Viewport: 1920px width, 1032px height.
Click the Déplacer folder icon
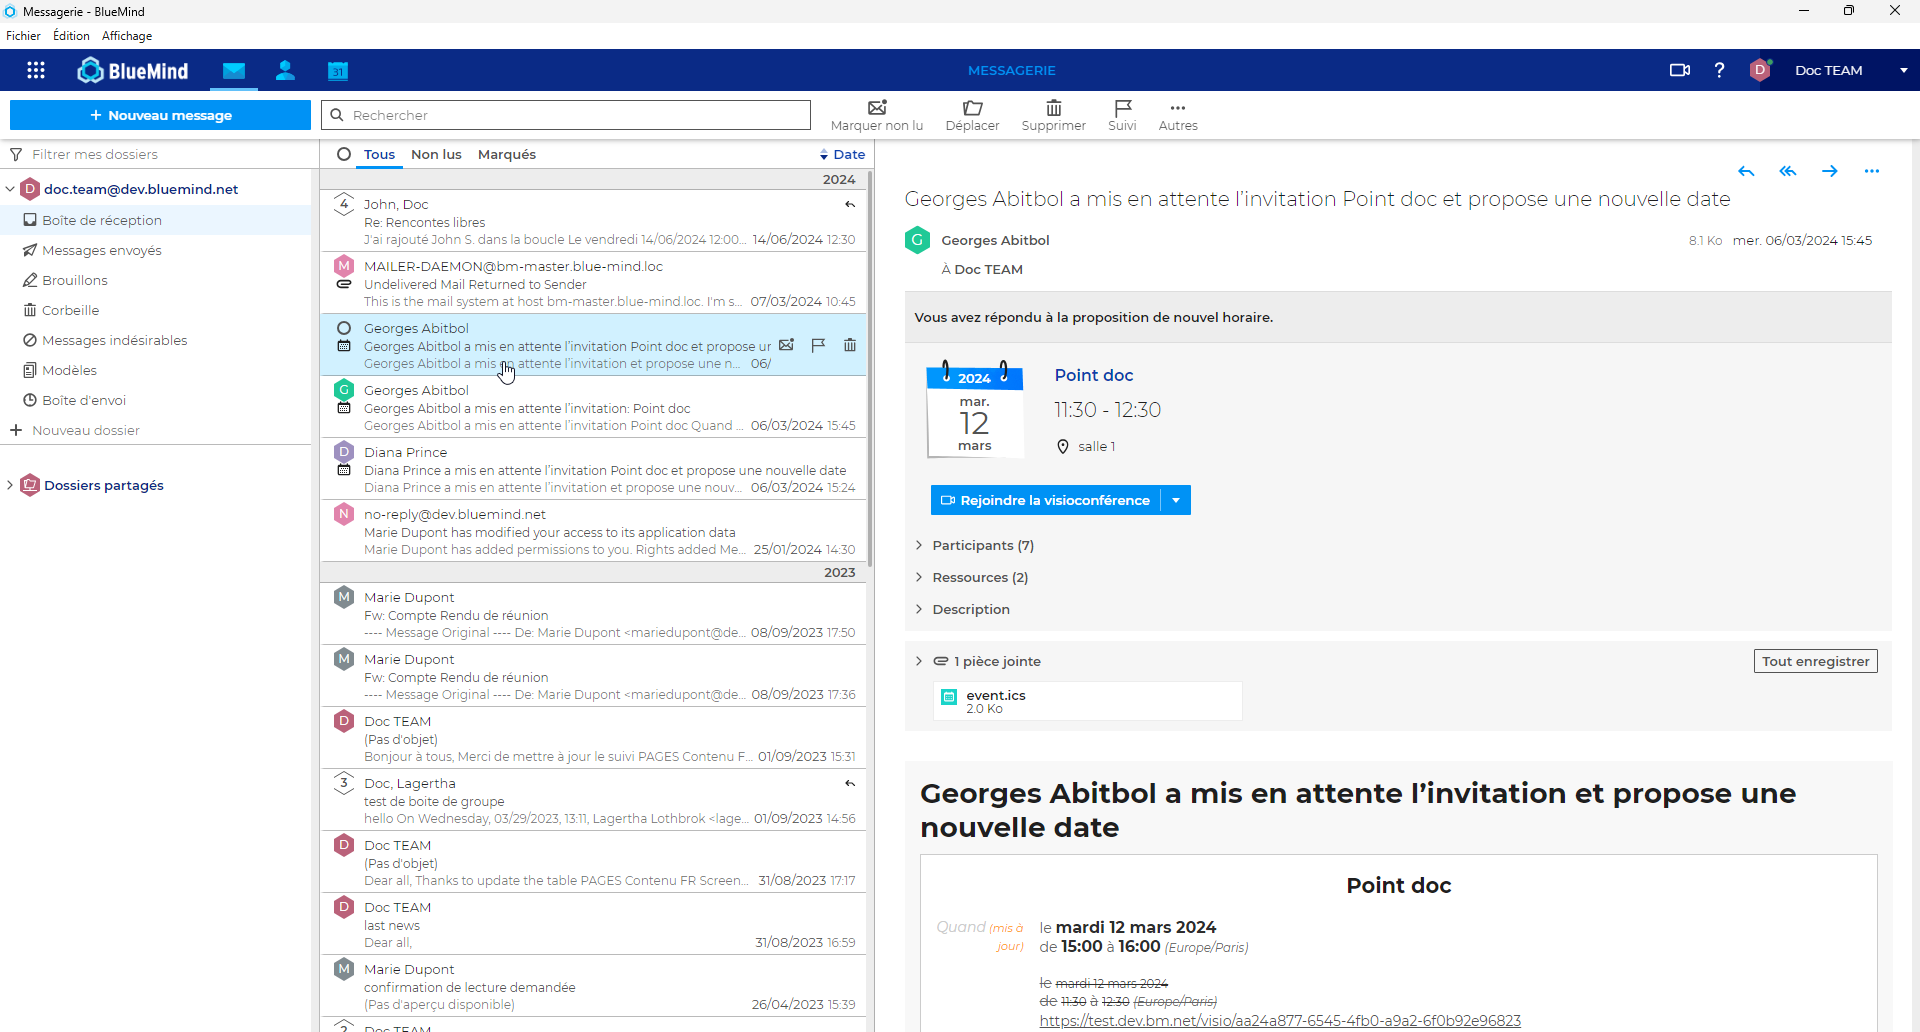click(972, 108)
